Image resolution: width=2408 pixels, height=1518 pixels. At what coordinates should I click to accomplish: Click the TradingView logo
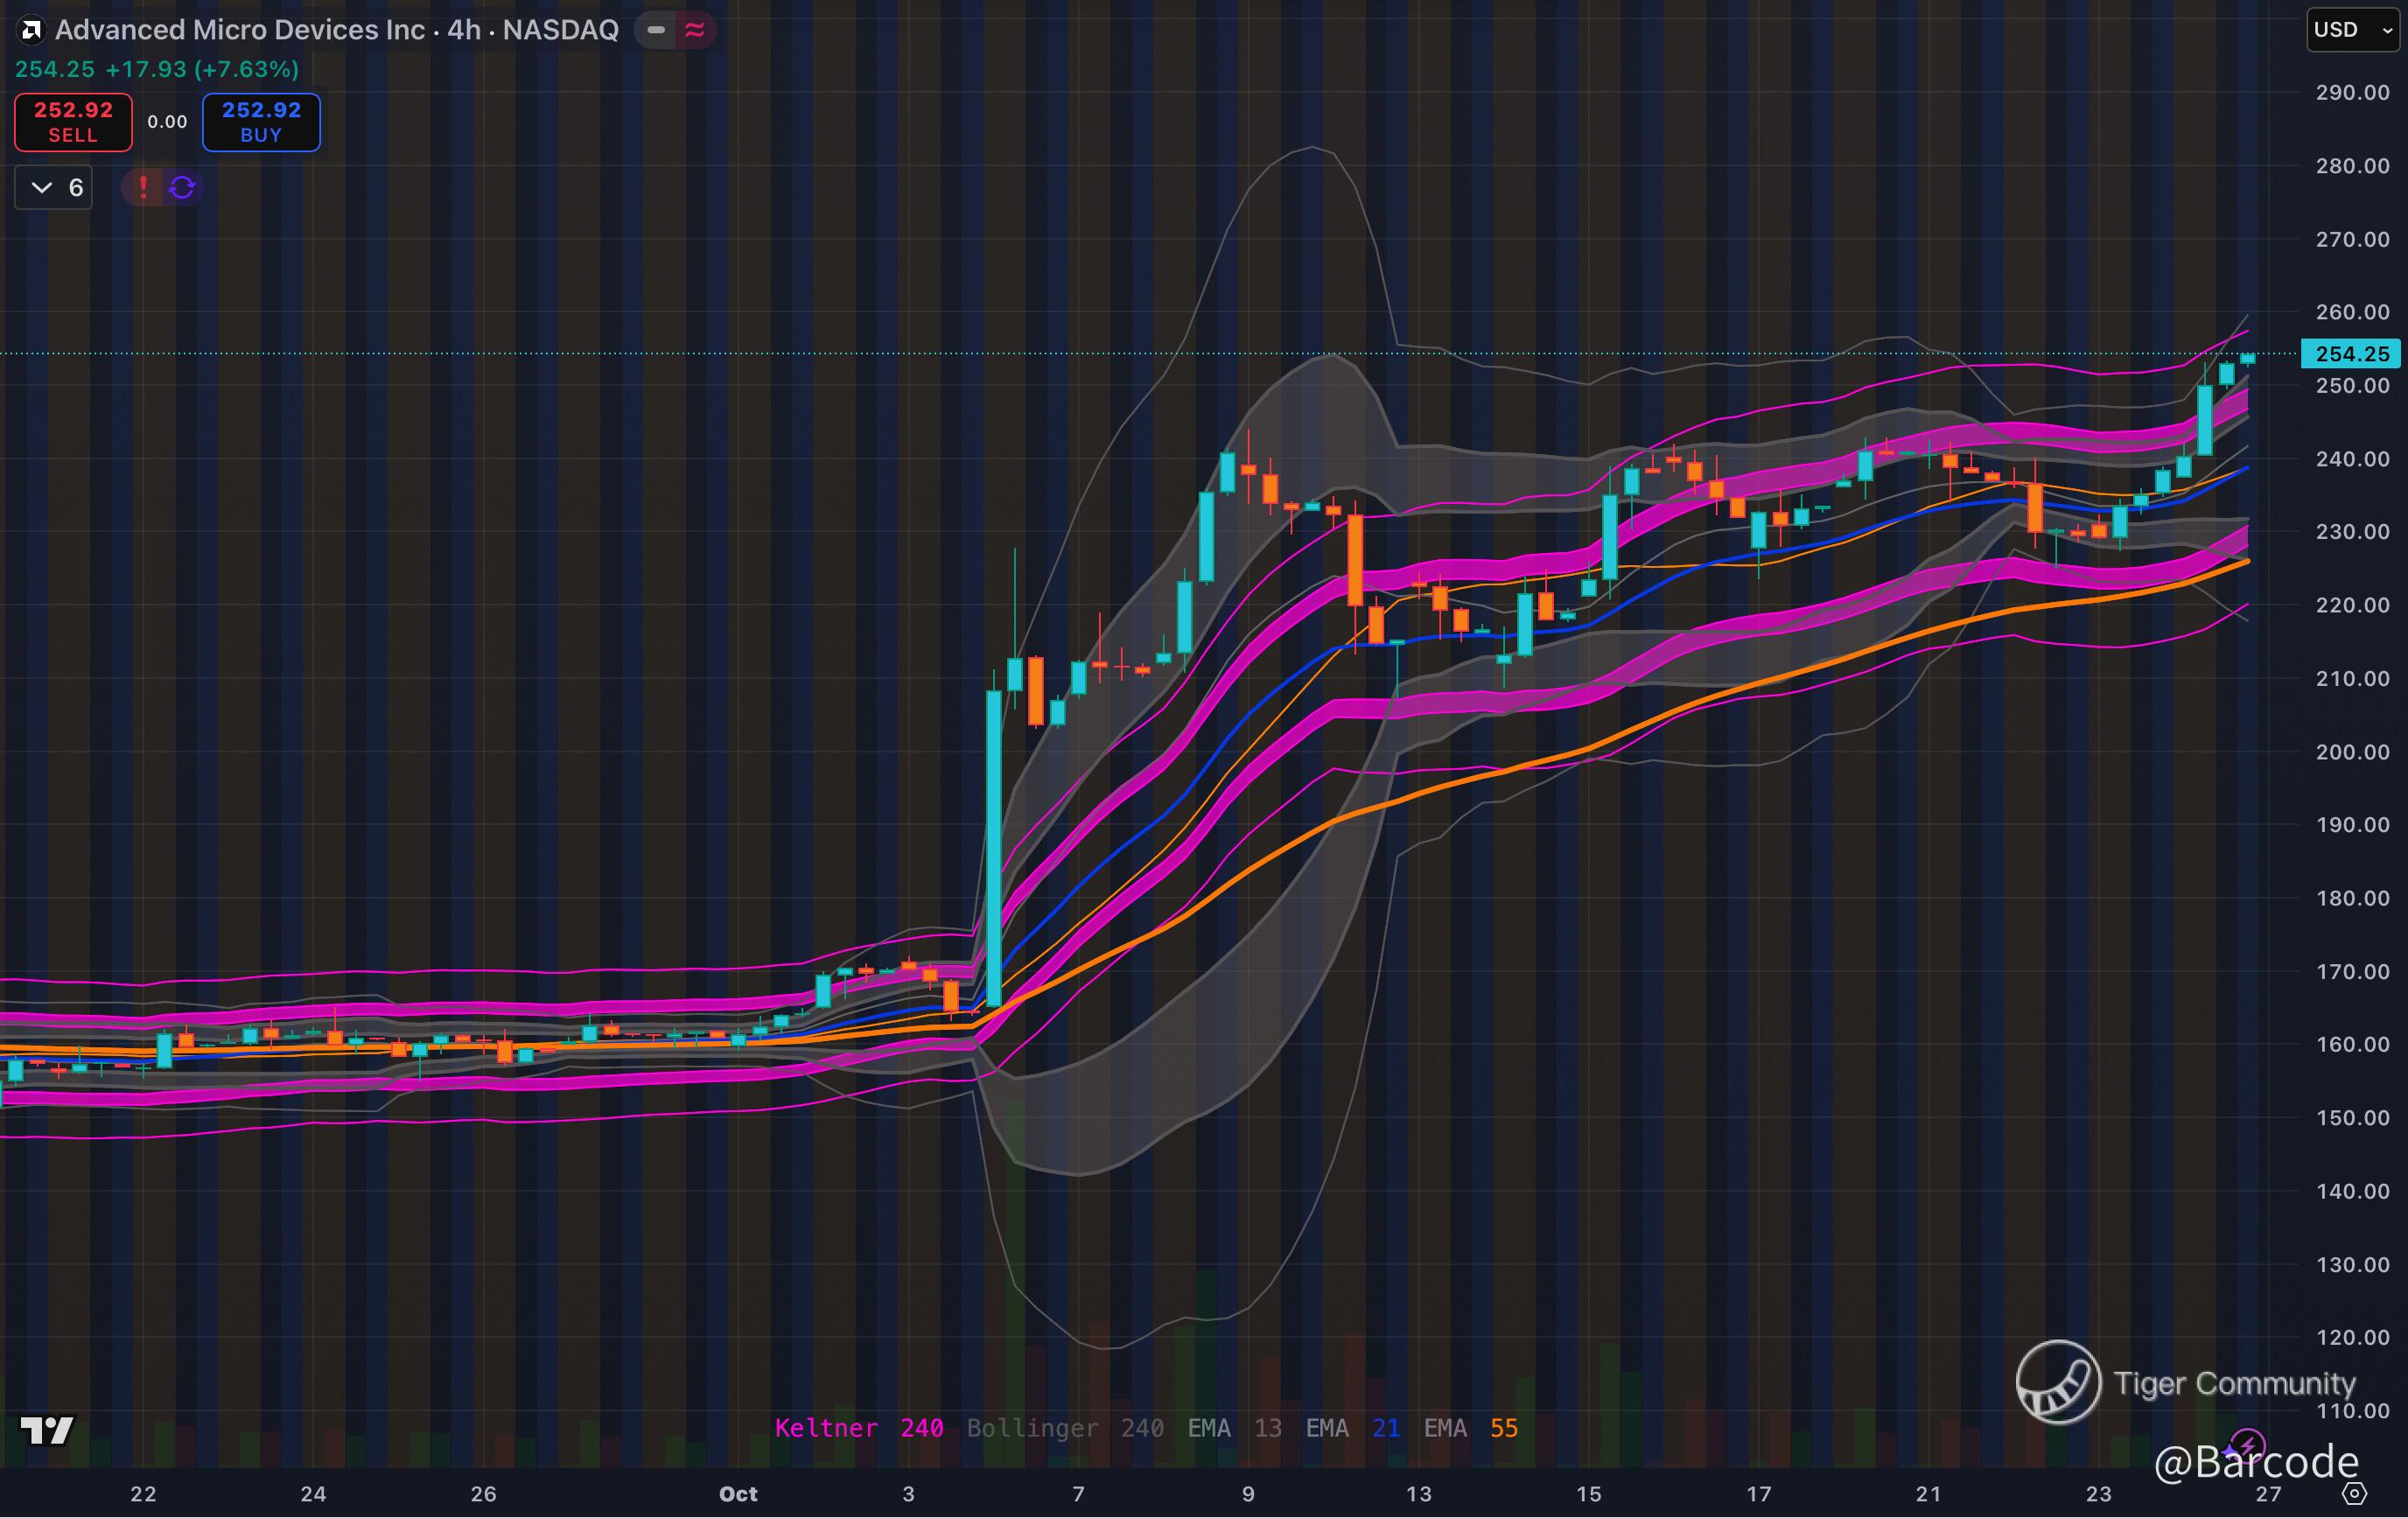click(x=46, y=1430)
